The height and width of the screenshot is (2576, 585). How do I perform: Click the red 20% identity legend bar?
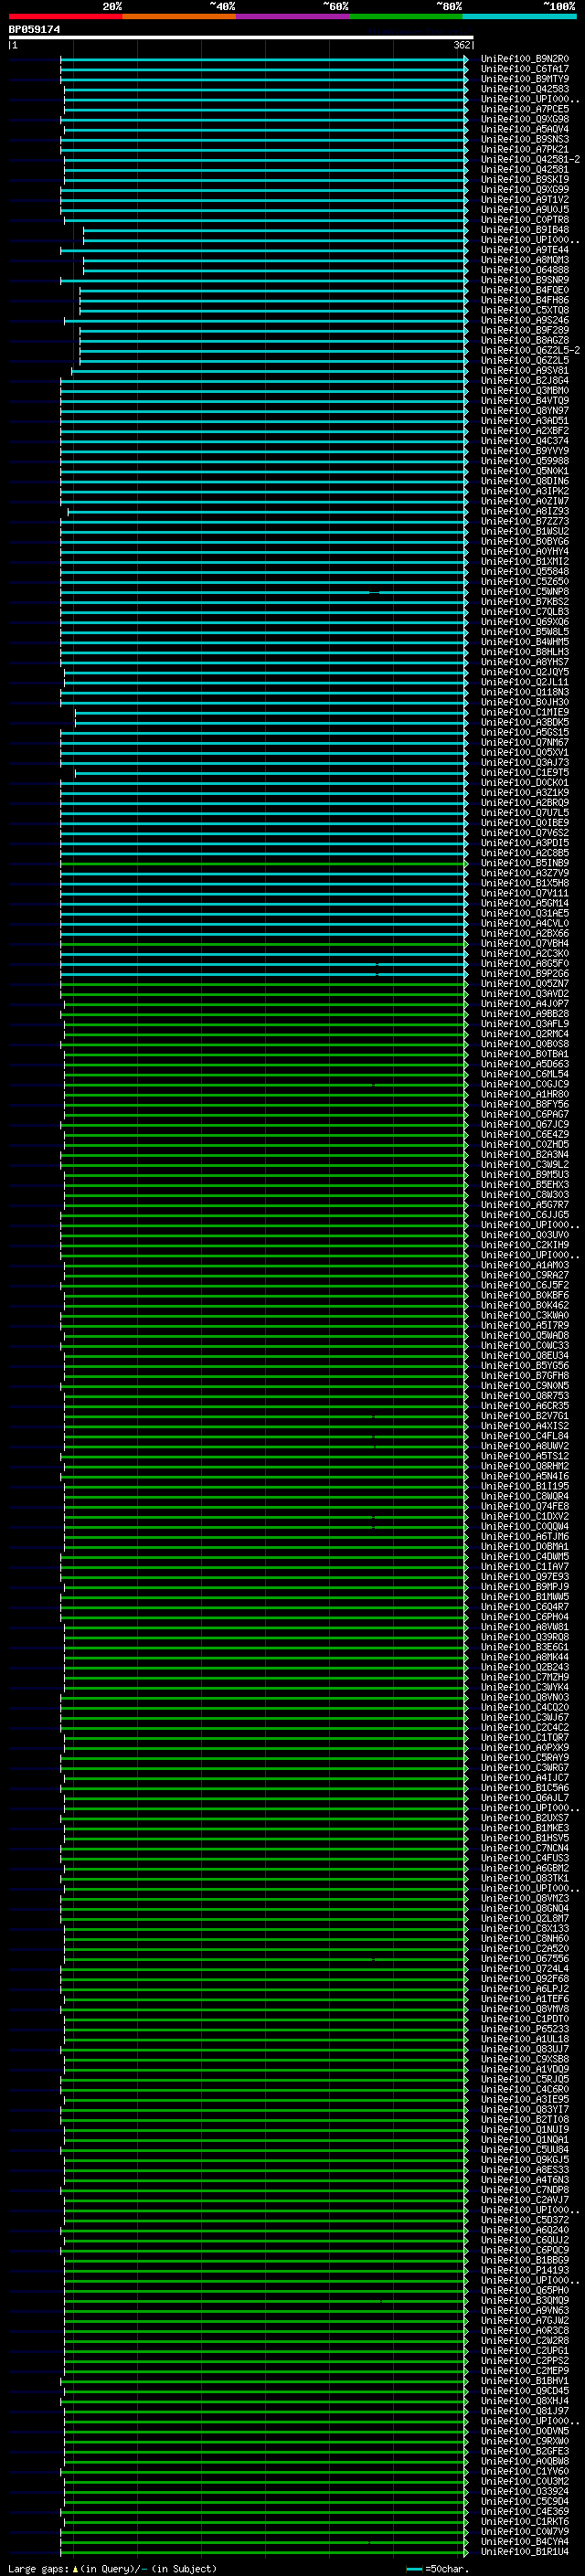65,16
